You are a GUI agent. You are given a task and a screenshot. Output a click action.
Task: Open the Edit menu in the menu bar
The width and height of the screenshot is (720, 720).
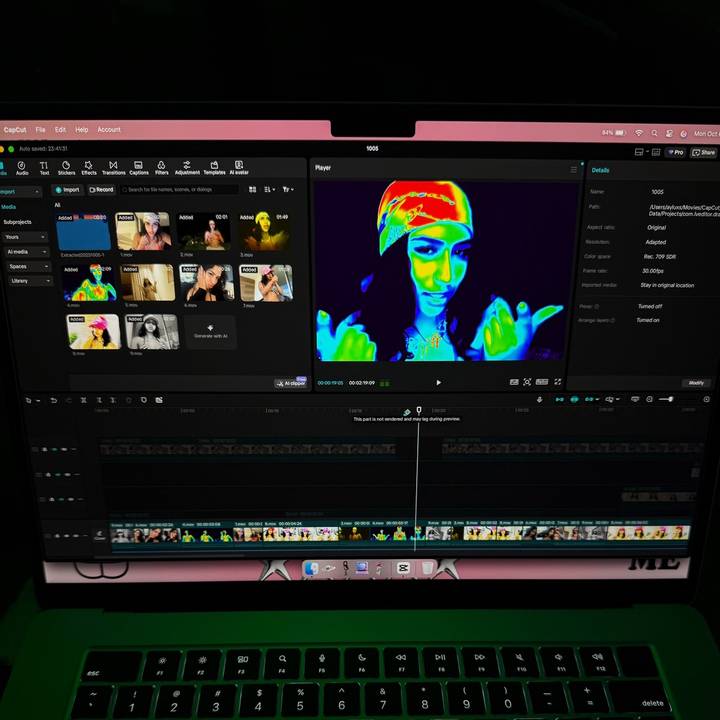coord(60,130)
